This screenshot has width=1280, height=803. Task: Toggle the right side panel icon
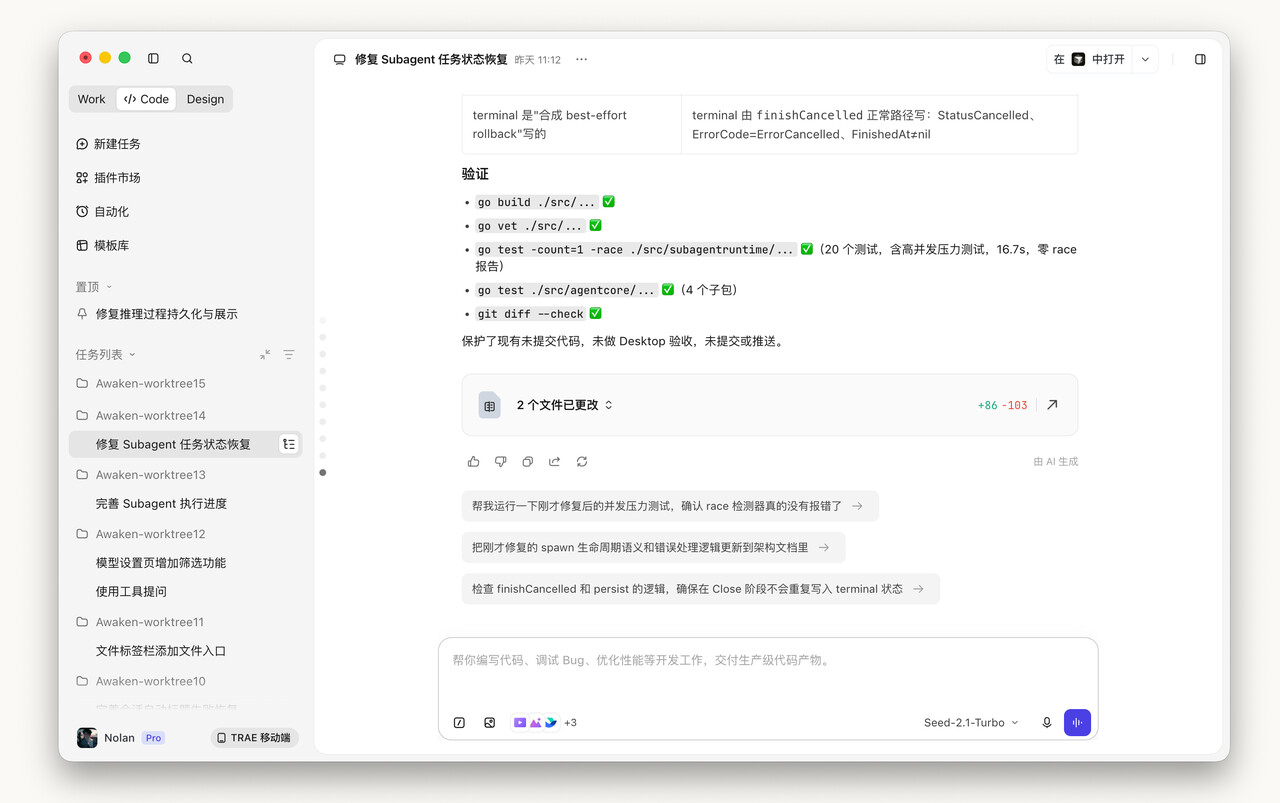(x=1200, y=59)
